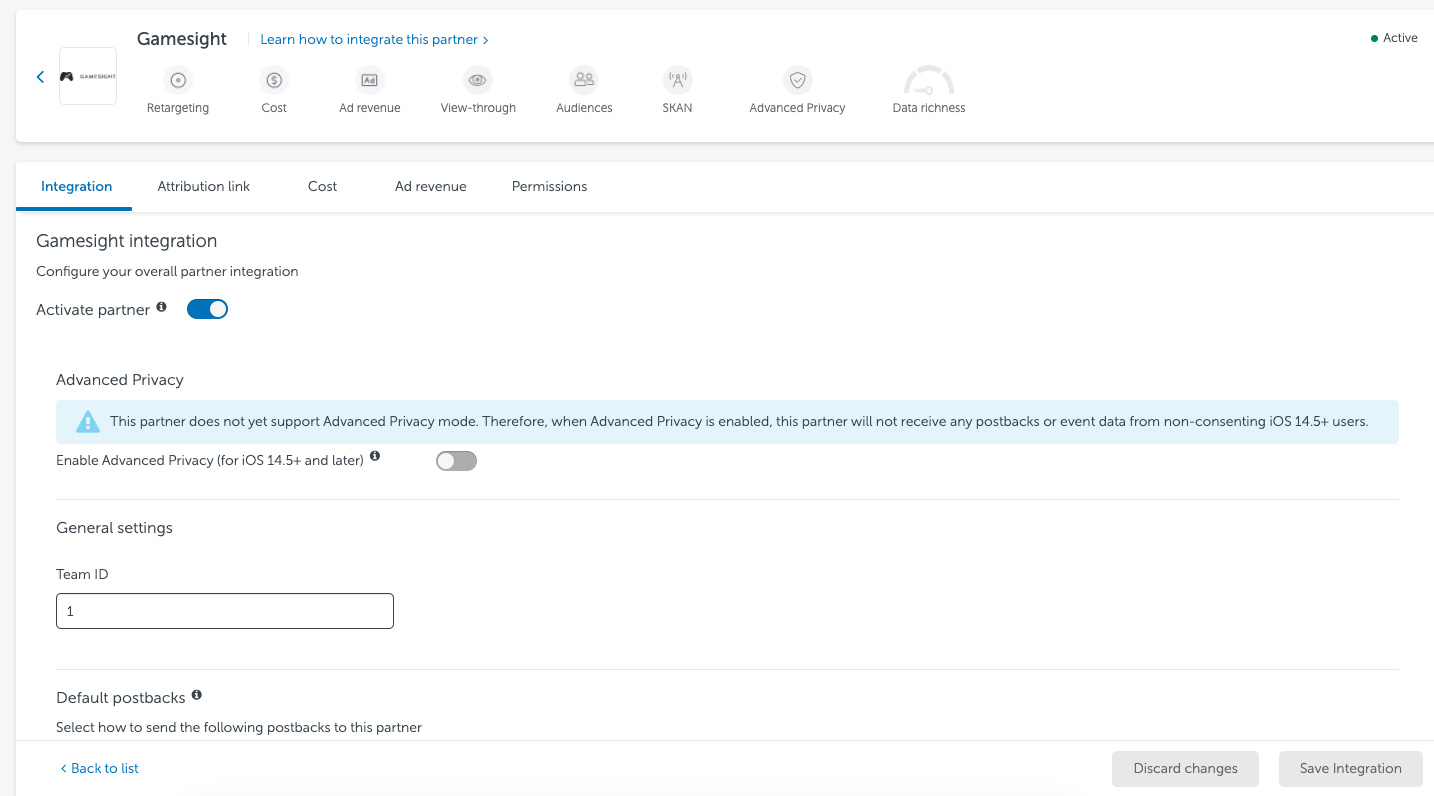
Task: Open the Attribution link tab
Action: click(x=204, y=186)
